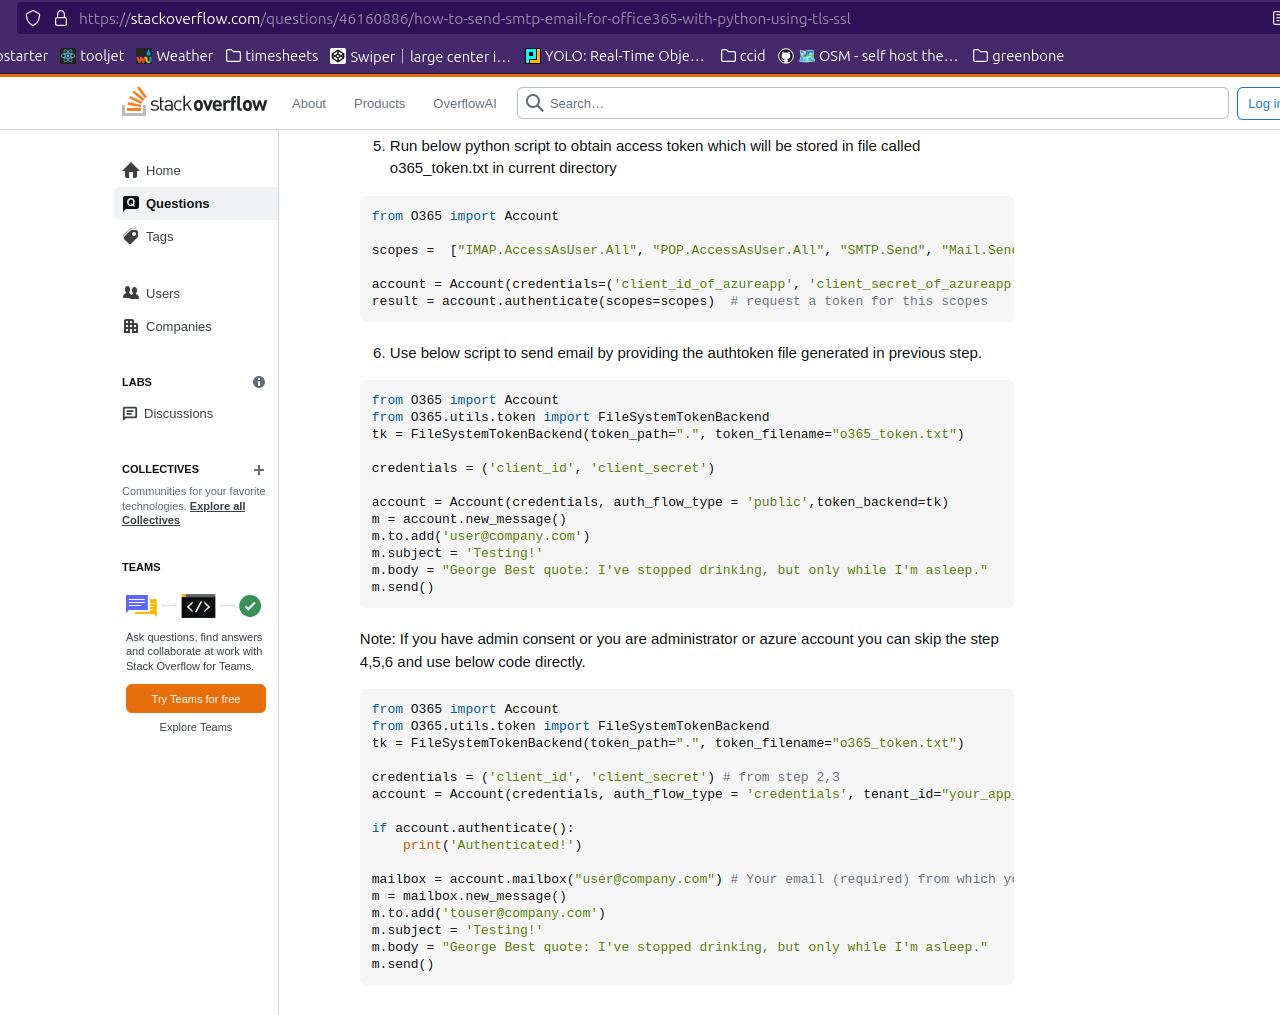Viewport: 1280px width, 1015px height.
Task: Open the OverflowAI menu item
Action: click(x=465, y=103)
